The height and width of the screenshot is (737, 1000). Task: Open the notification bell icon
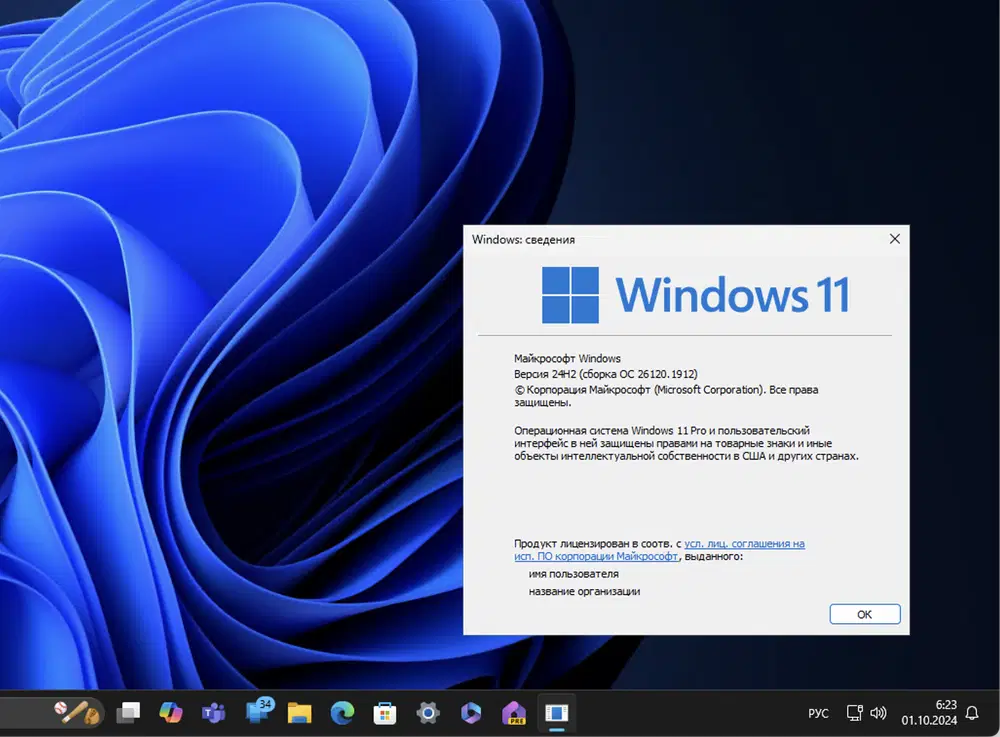coord(972,713)
